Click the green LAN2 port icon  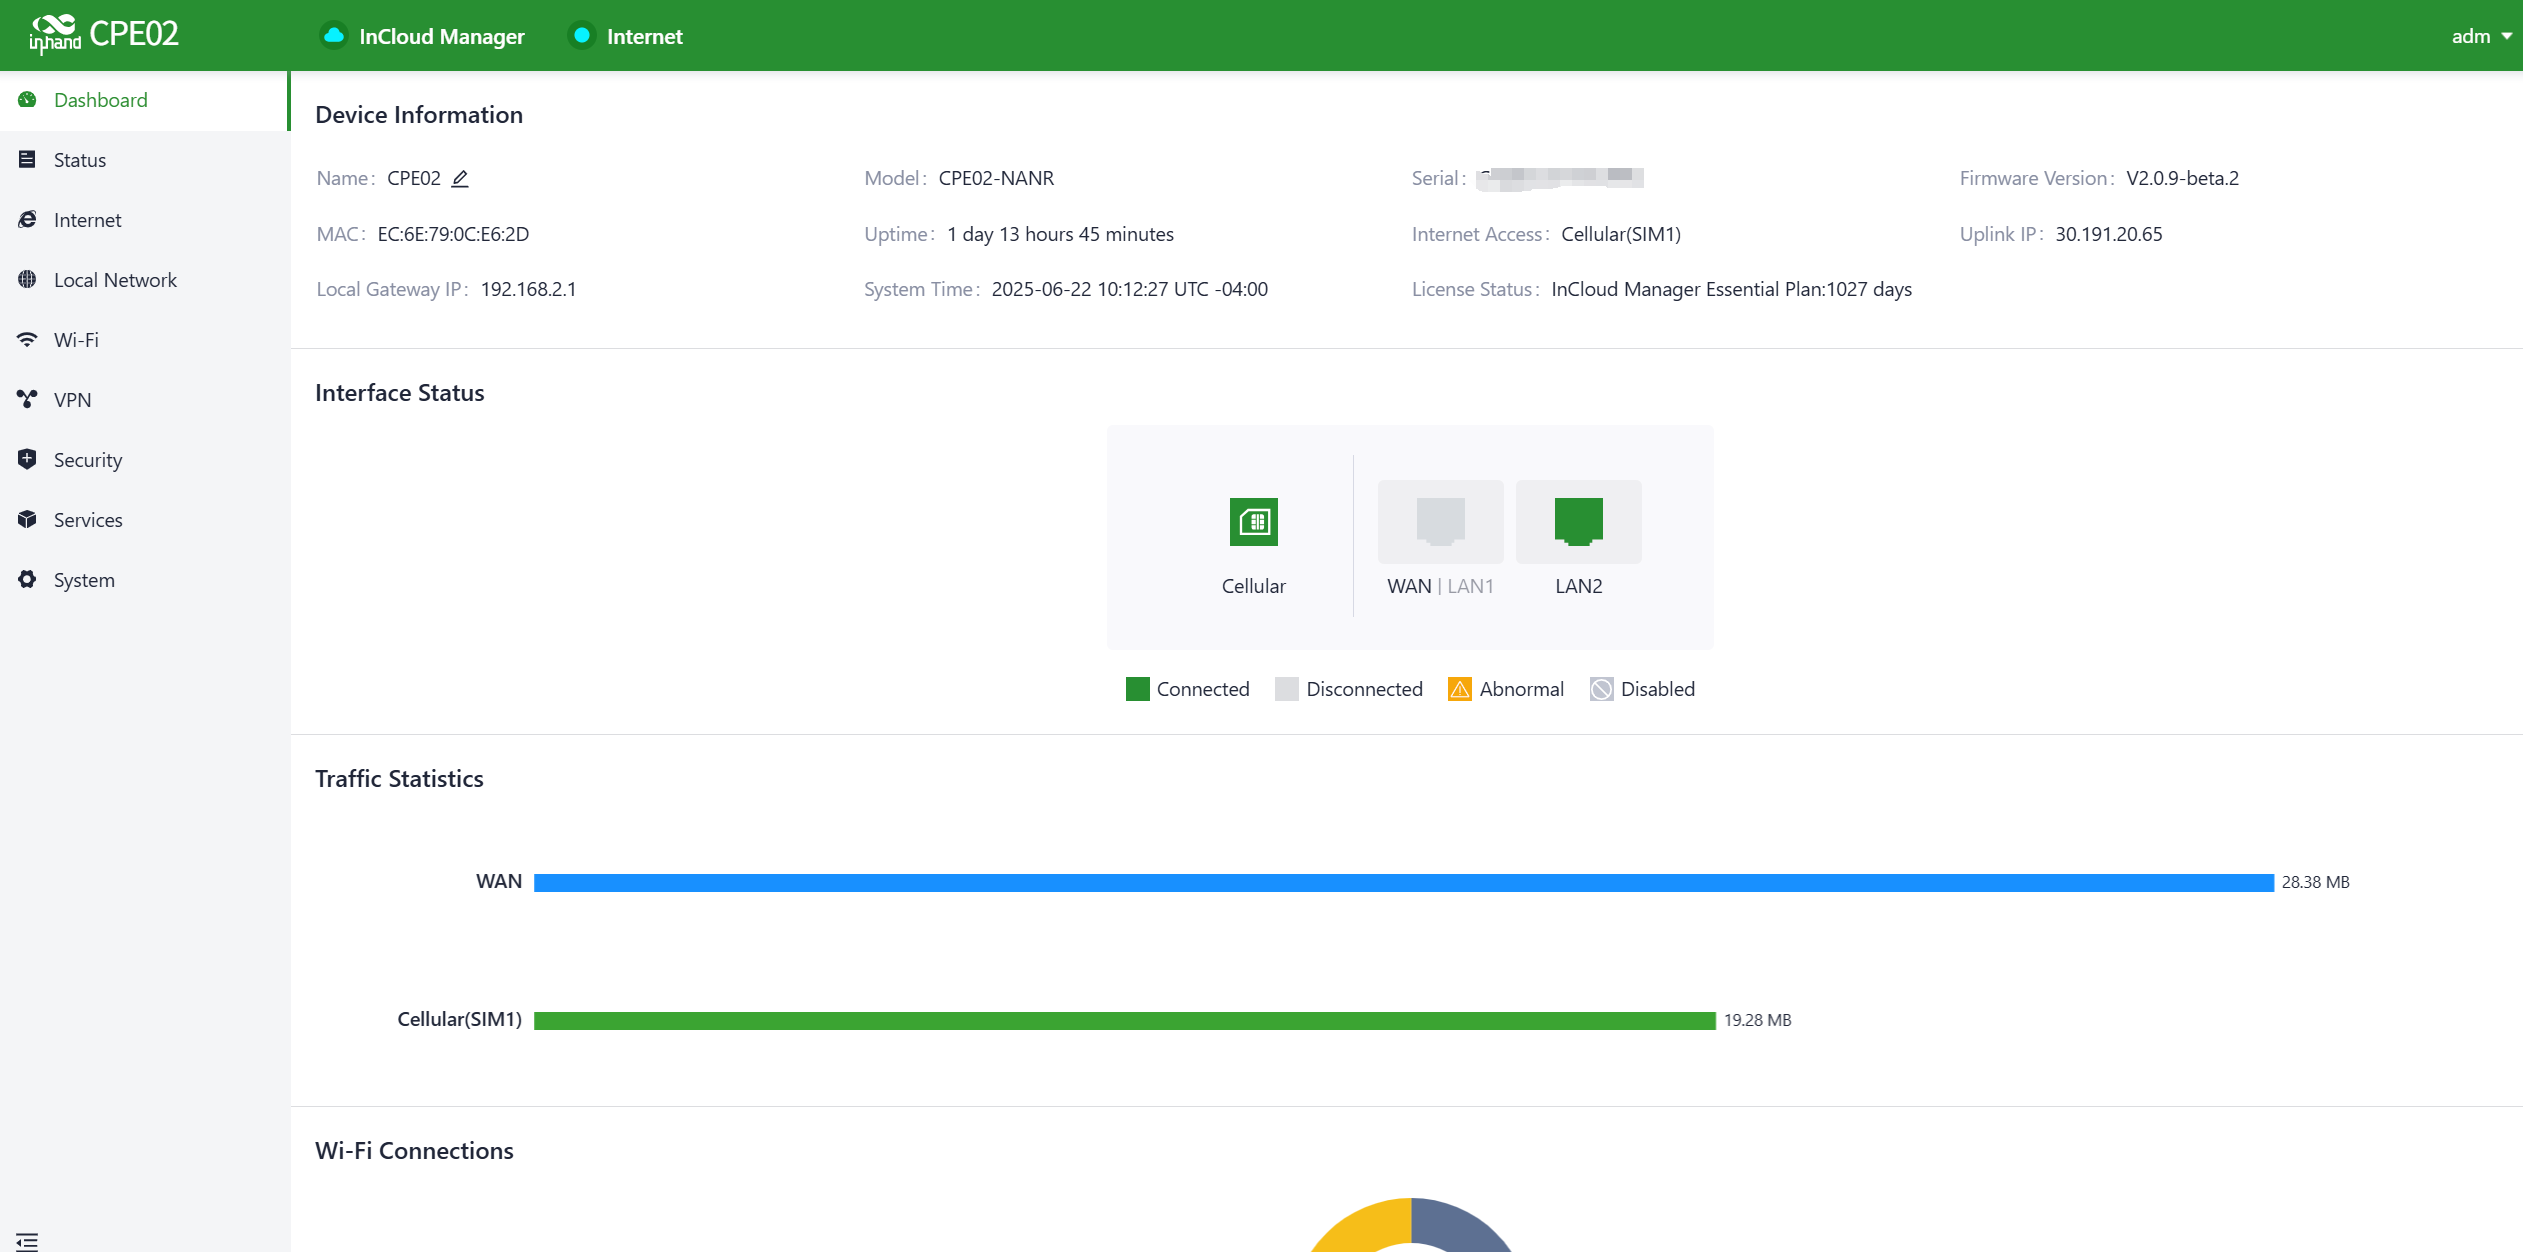(1578, 522)
